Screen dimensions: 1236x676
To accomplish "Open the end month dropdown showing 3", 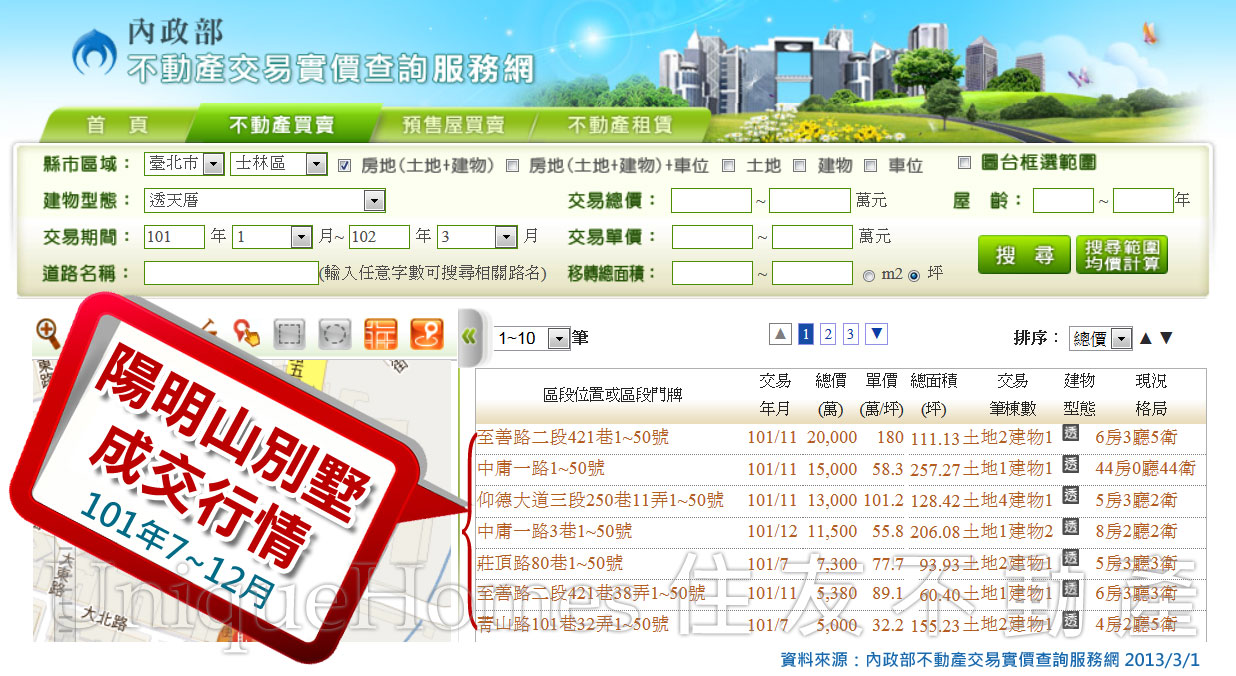I will pyautogui.click(x=478, y=237).
